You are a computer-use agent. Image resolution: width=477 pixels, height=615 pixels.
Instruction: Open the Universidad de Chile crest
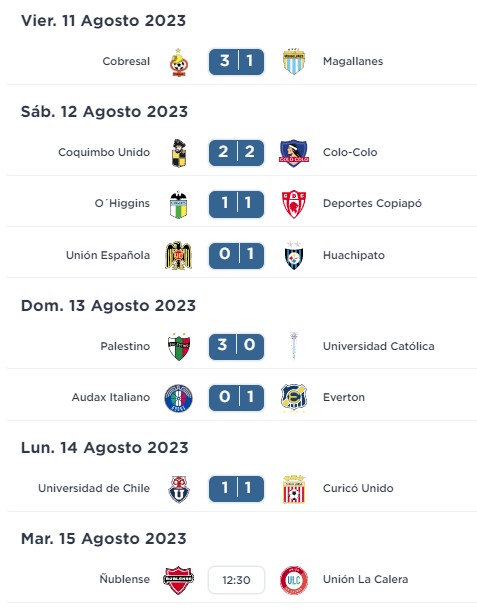(x=179, y=489)
